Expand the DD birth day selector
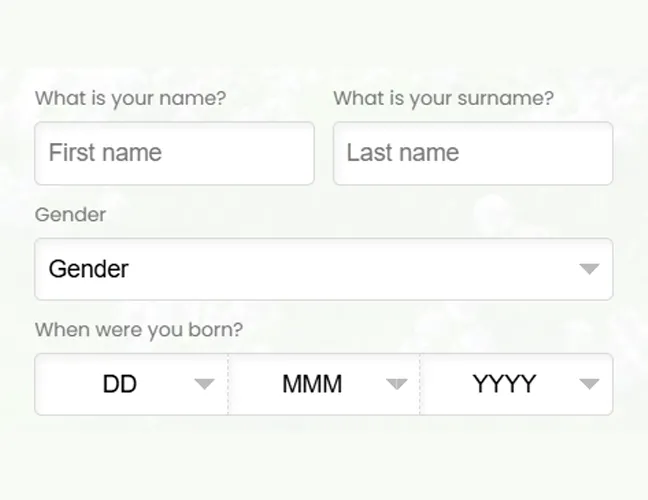Screen dimensions: 648x500 [131, 384]
